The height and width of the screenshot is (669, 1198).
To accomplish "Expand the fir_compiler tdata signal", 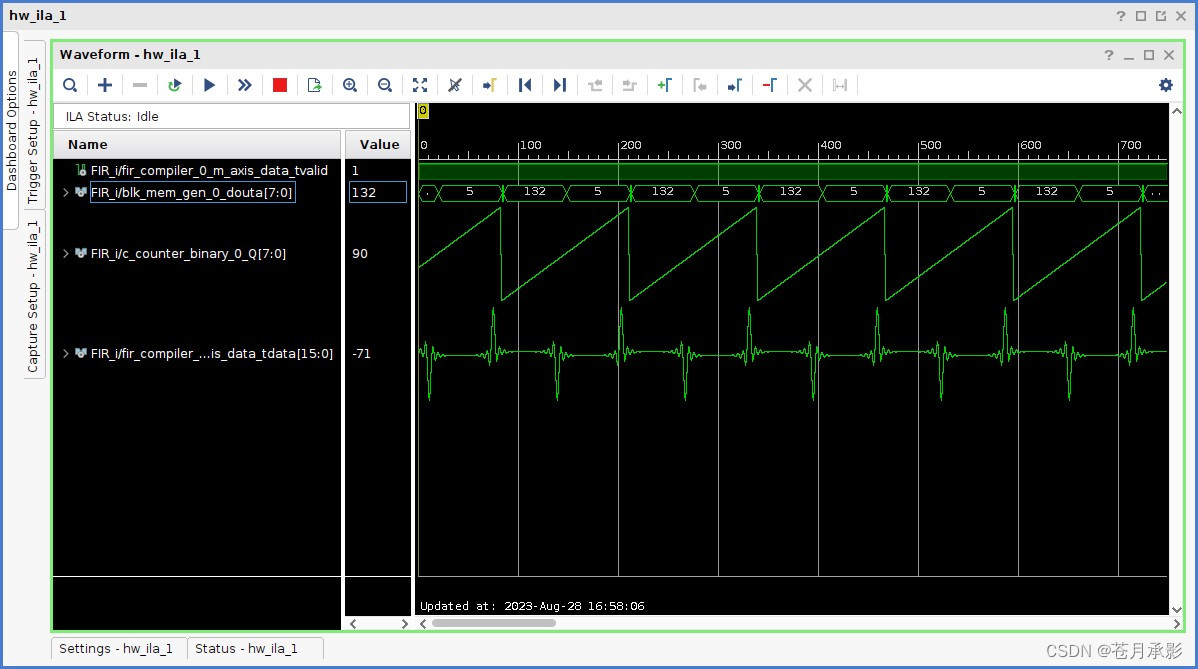I will [x=66, y=353].
